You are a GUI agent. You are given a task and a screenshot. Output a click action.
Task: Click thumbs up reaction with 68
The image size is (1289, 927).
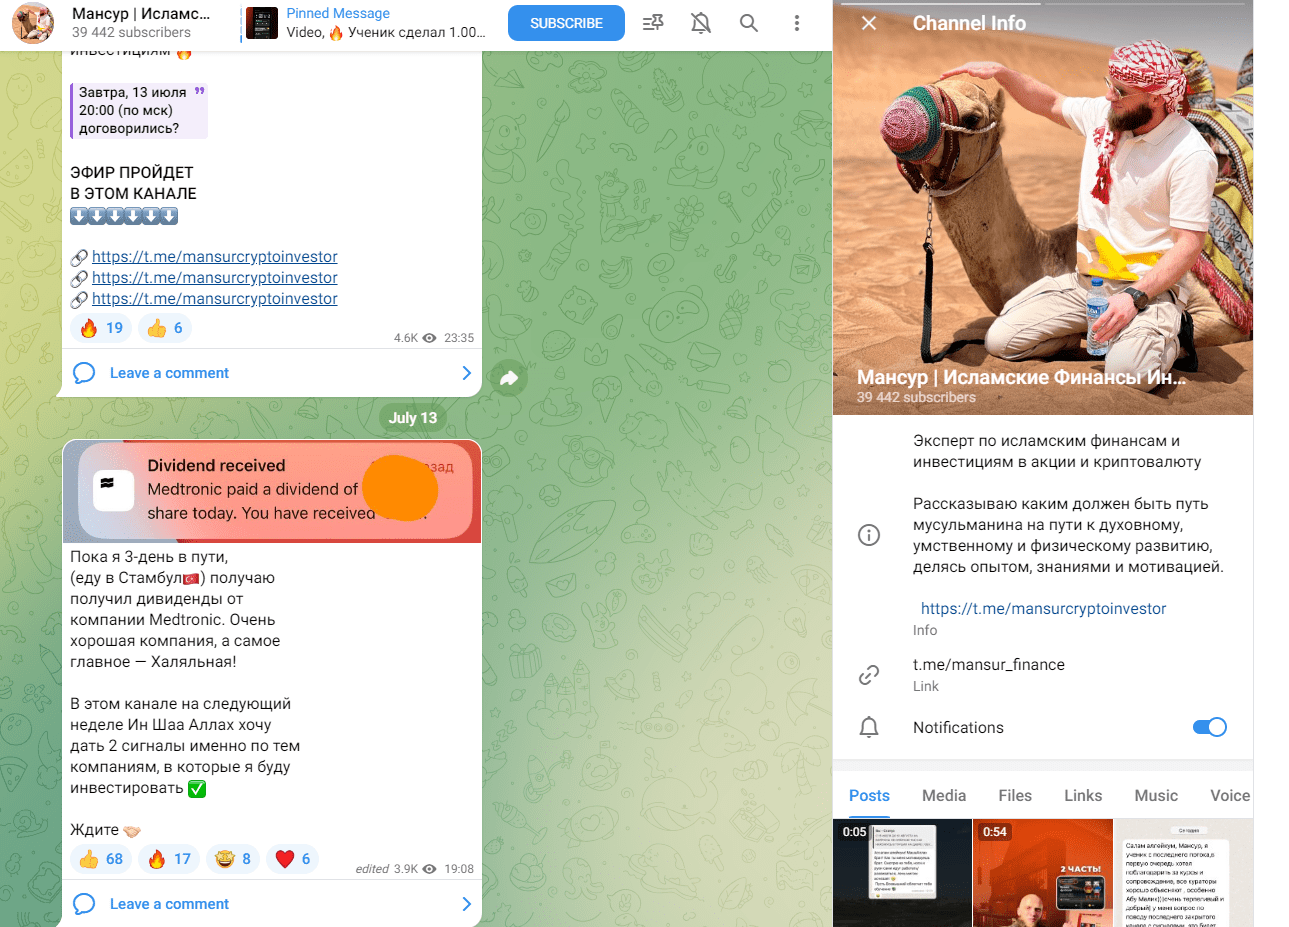[101, 859]
